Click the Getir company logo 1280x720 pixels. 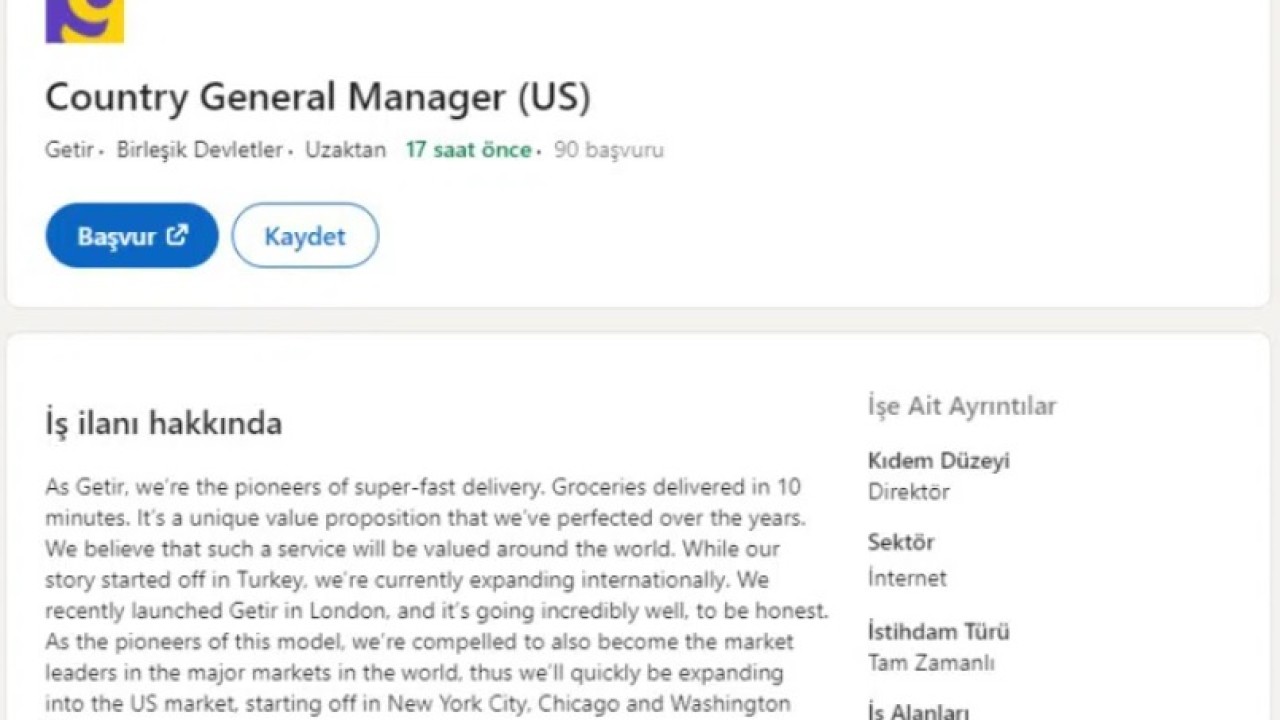[84, 20]
